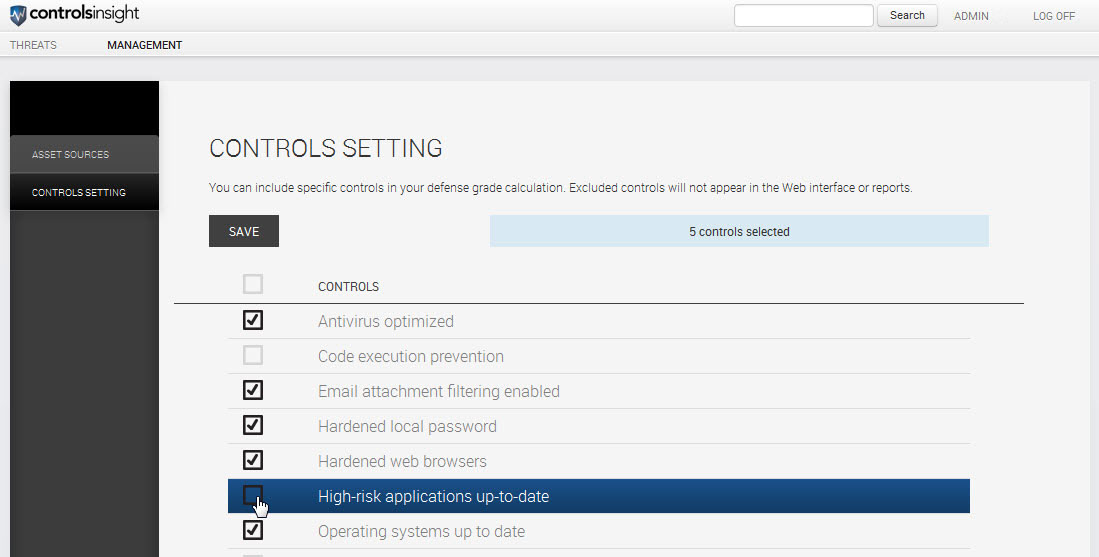This screenshot has height=557, width=1099.
Task: Click inside the search text field
Action: [803, 16]
